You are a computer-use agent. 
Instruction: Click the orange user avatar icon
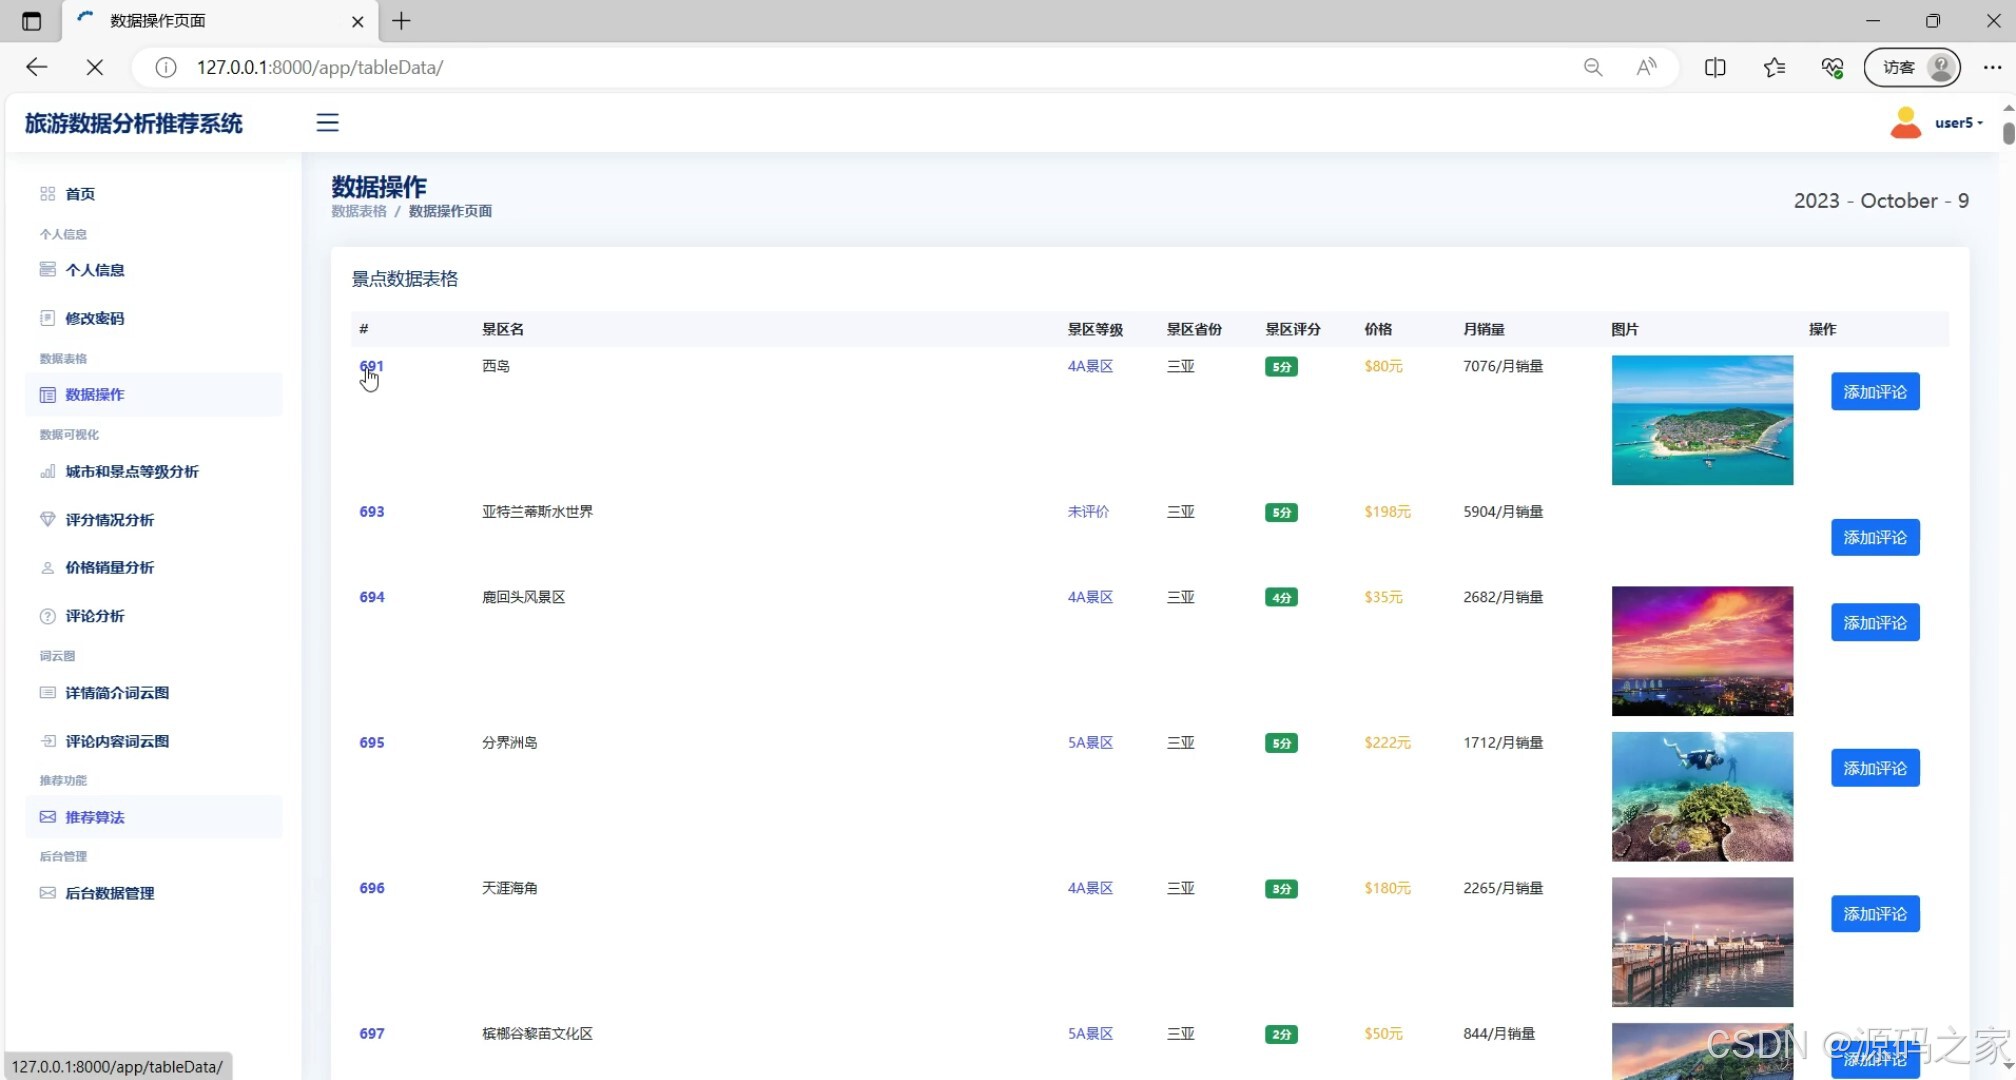(1906, 123)
